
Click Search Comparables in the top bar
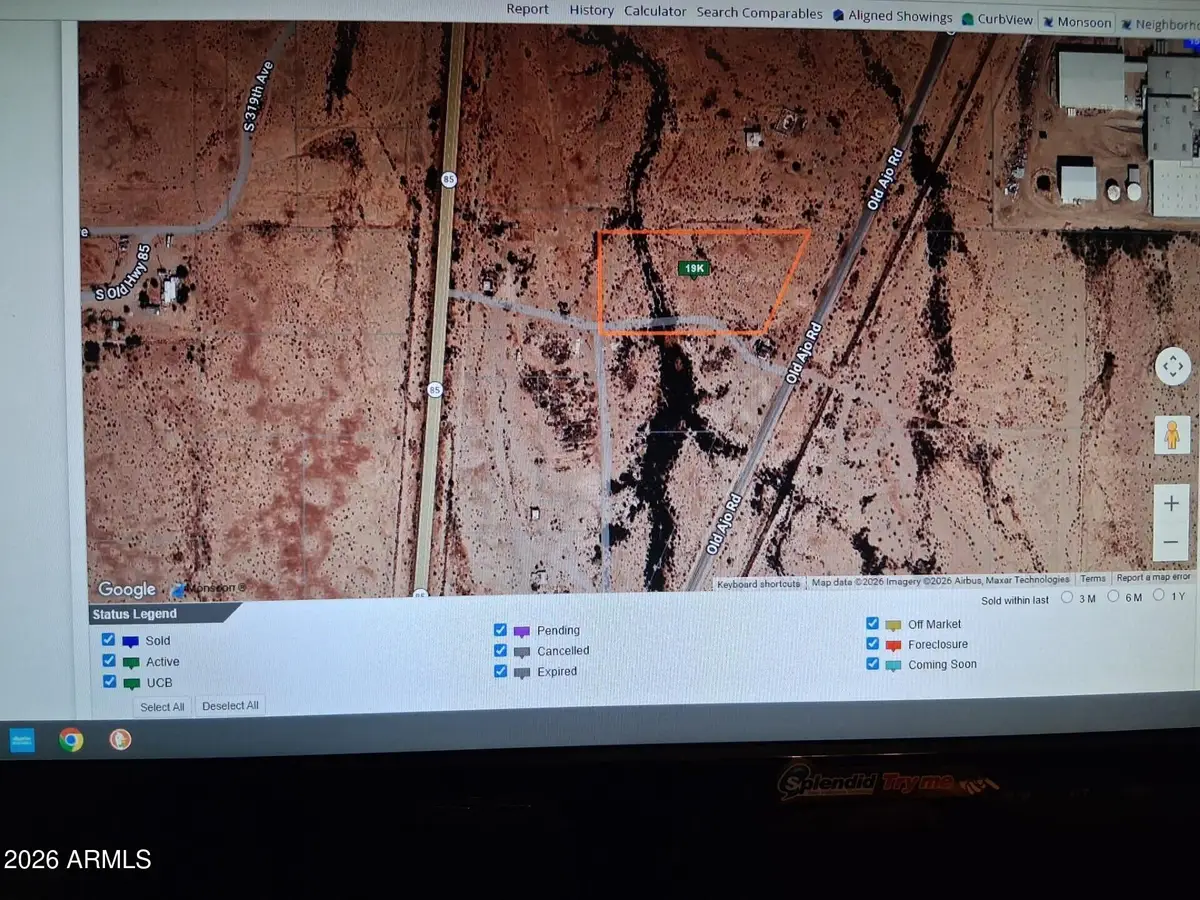point(759,12)
